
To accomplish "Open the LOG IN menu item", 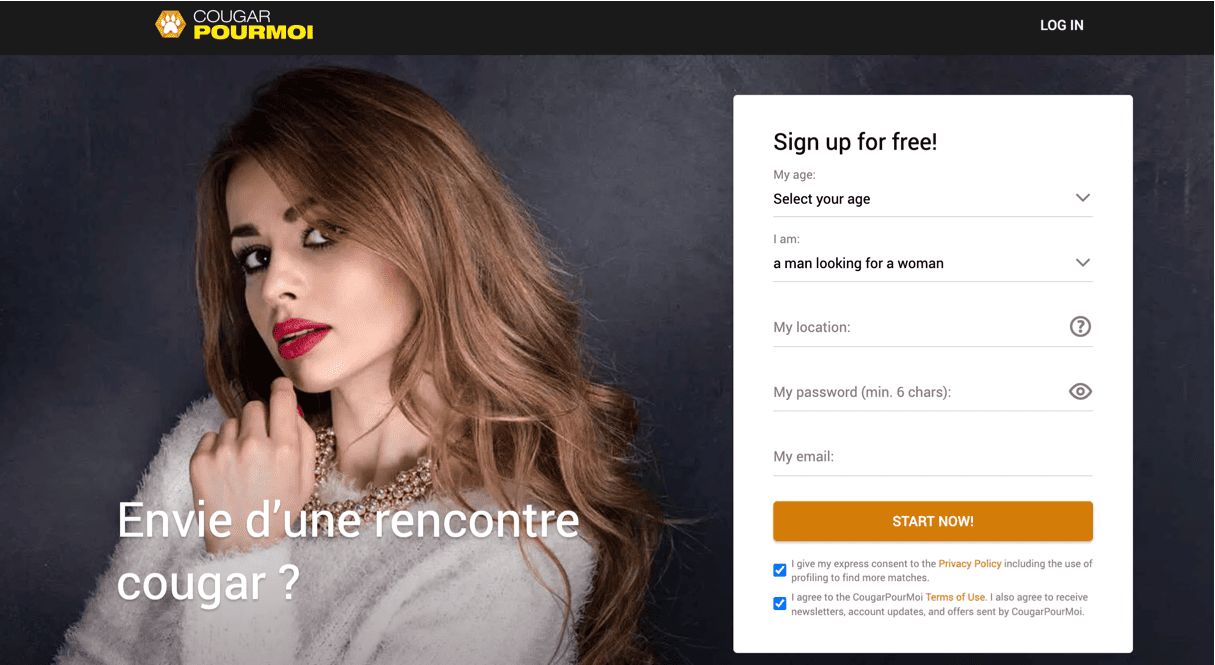I will (x=1062, y=25).
